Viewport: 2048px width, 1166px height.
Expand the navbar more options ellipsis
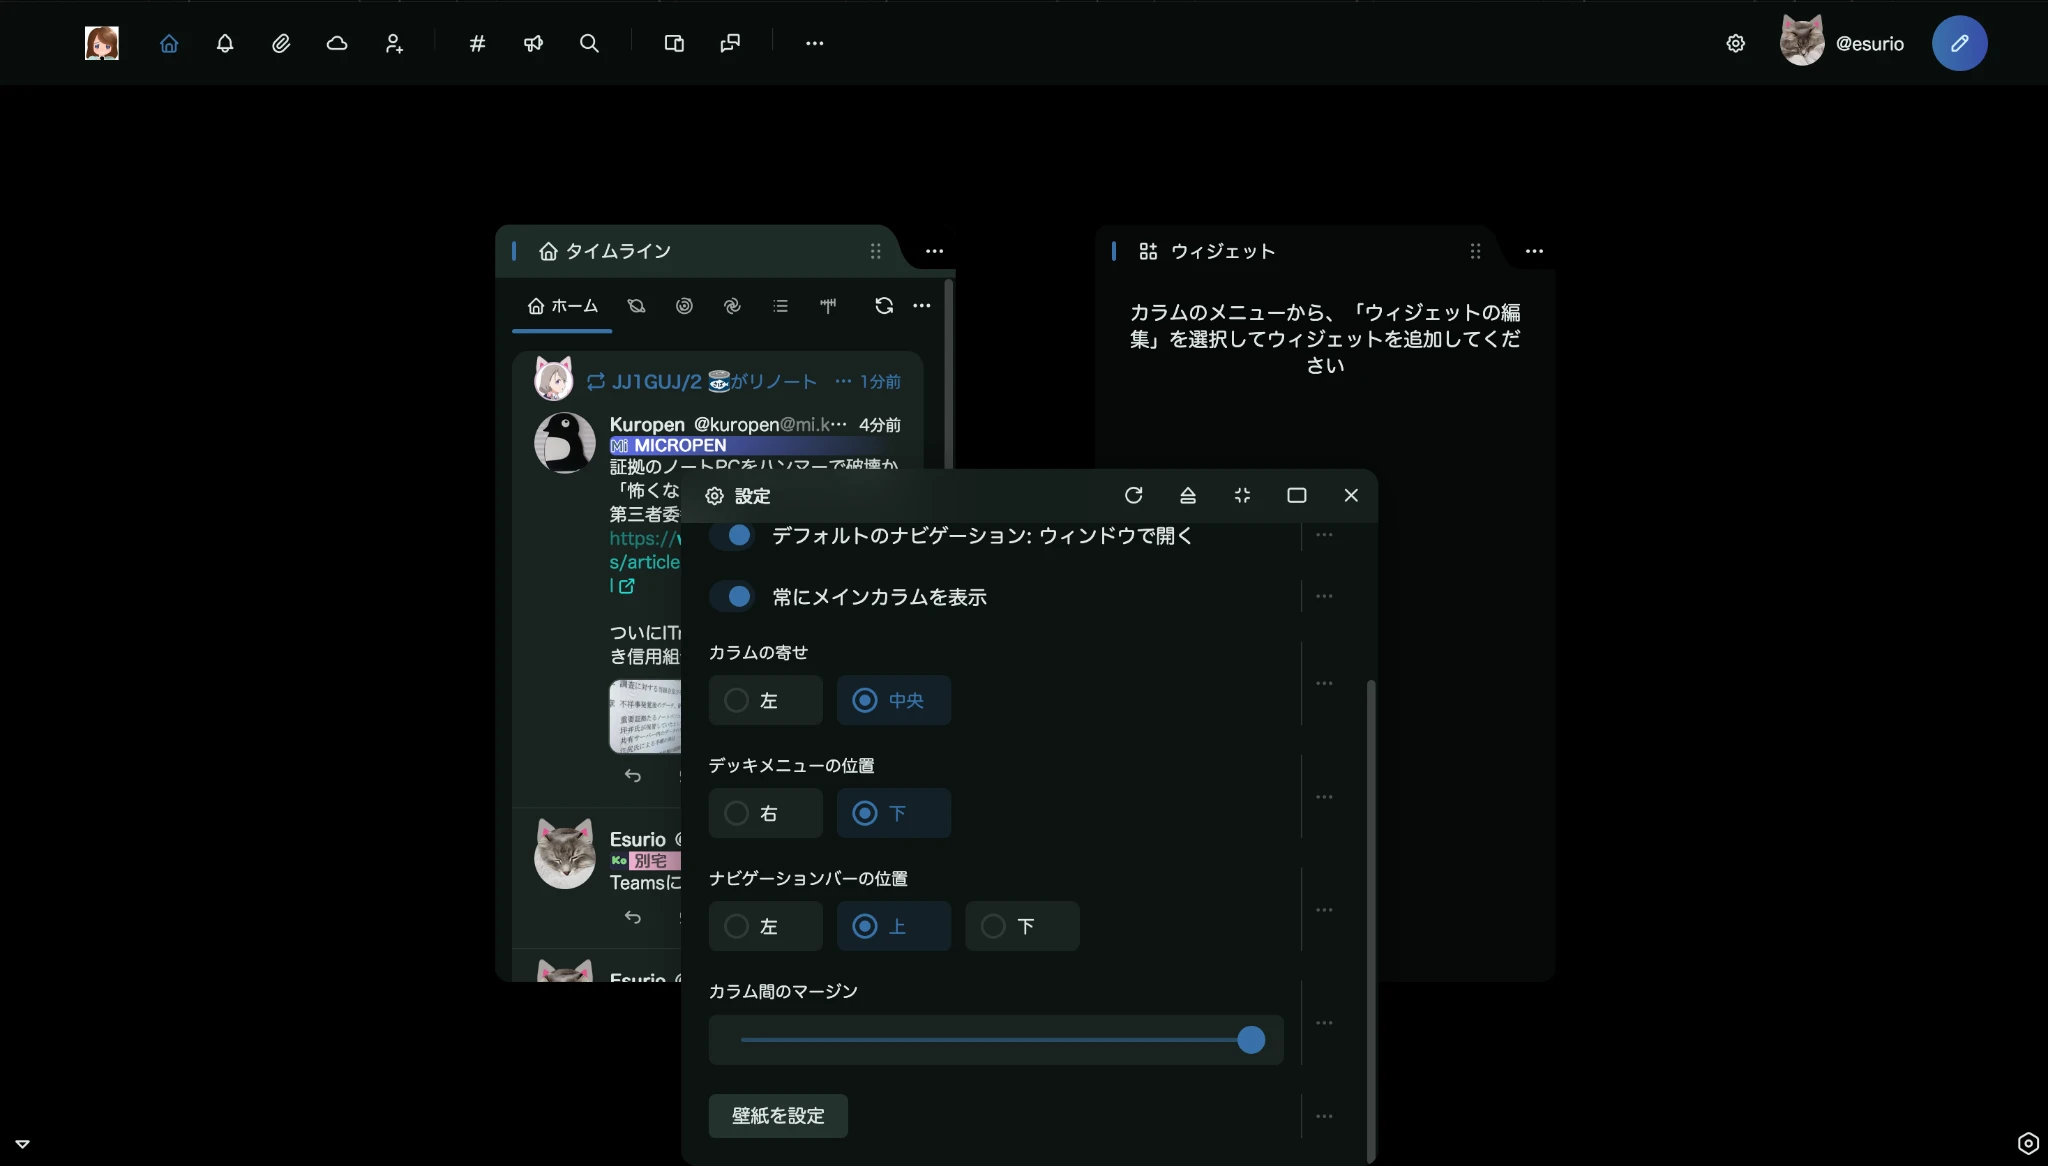click(x=814, y=43)
